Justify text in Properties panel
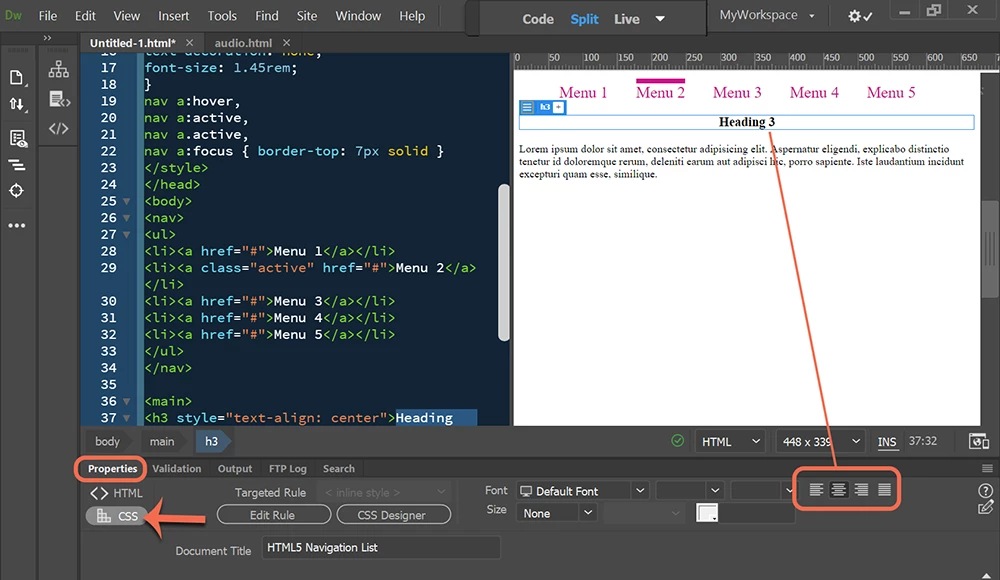Viewport: 1000px width, 580px height. (885, 490)
